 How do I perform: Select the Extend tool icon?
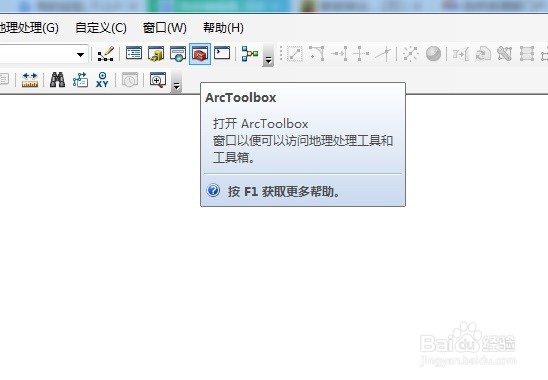pos(339,54)
